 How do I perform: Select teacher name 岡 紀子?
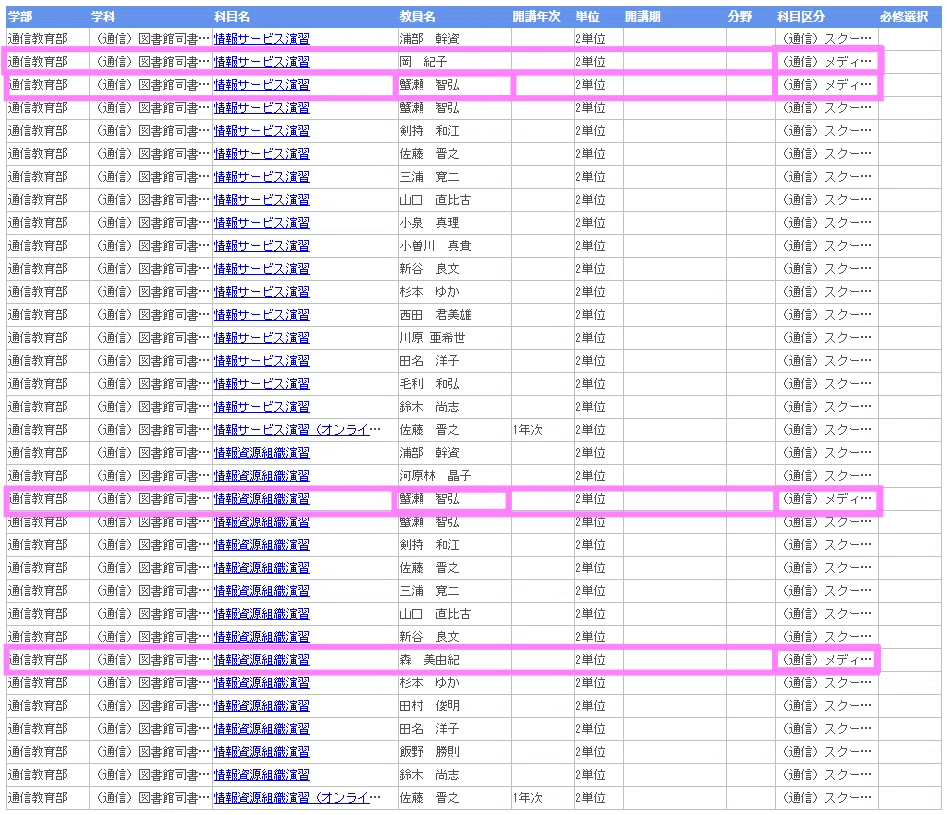coord(423,62)
